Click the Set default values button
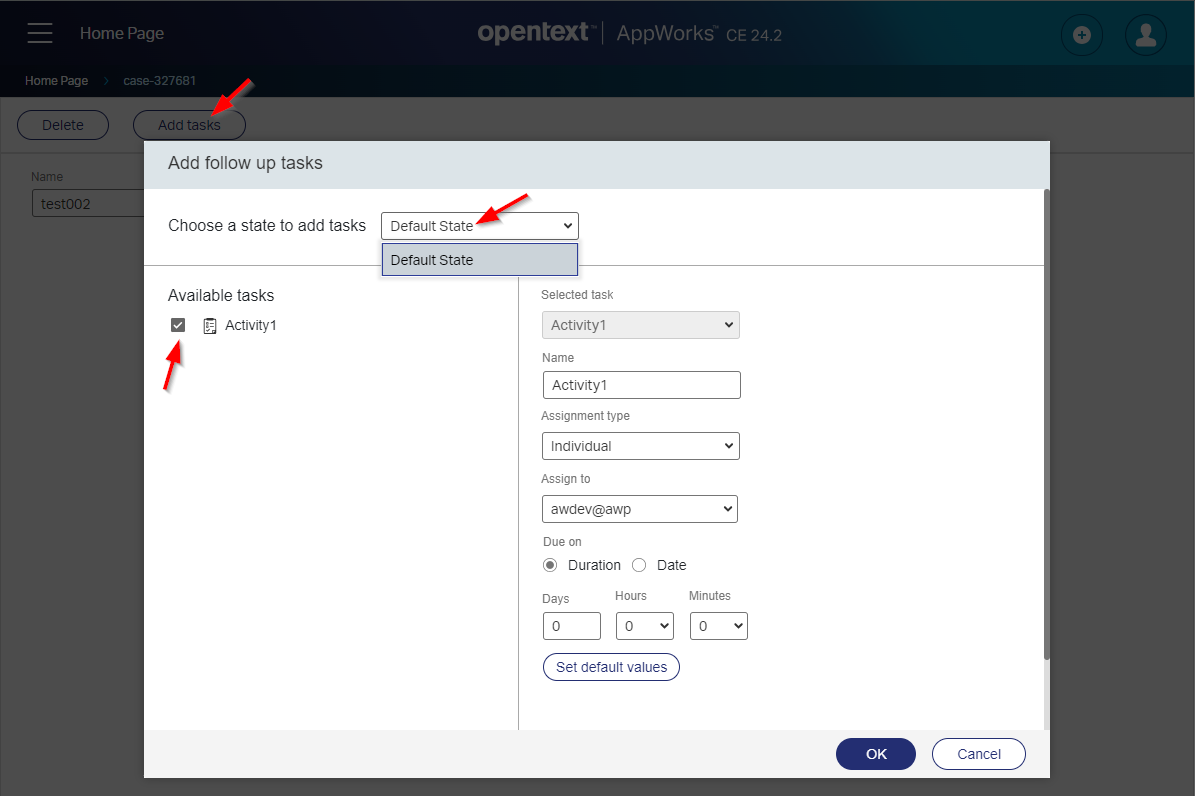 (x=611, y=667)
